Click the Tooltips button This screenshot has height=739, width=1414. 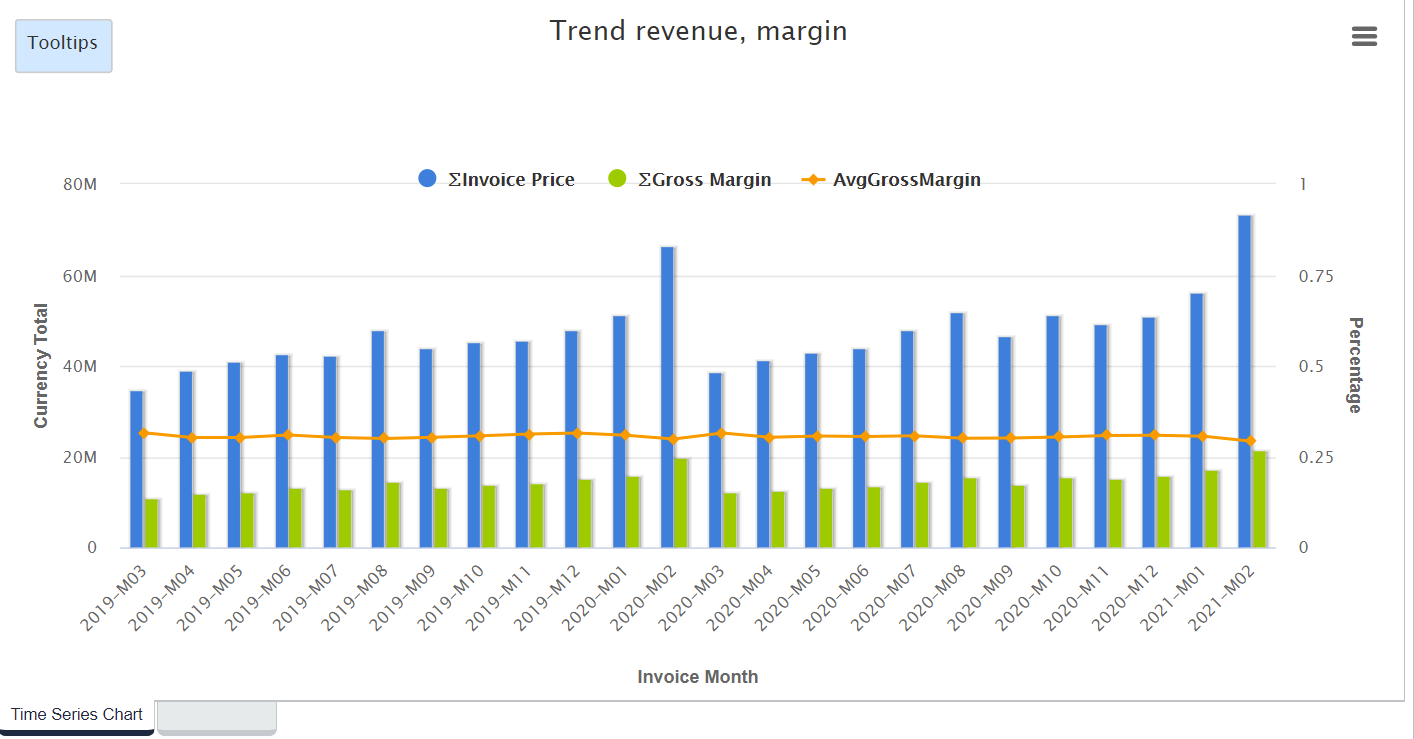(x=63, y=45)
